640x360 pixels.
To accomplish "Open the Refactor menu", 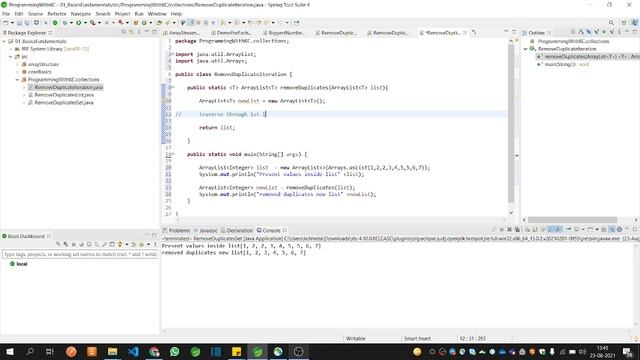I will pyautogui.click(x=57, y=14).
